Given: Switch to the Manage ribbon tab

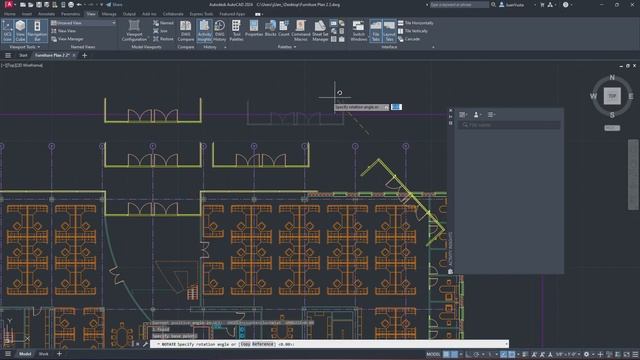Looking at the screenshot, I should [109, 14].
